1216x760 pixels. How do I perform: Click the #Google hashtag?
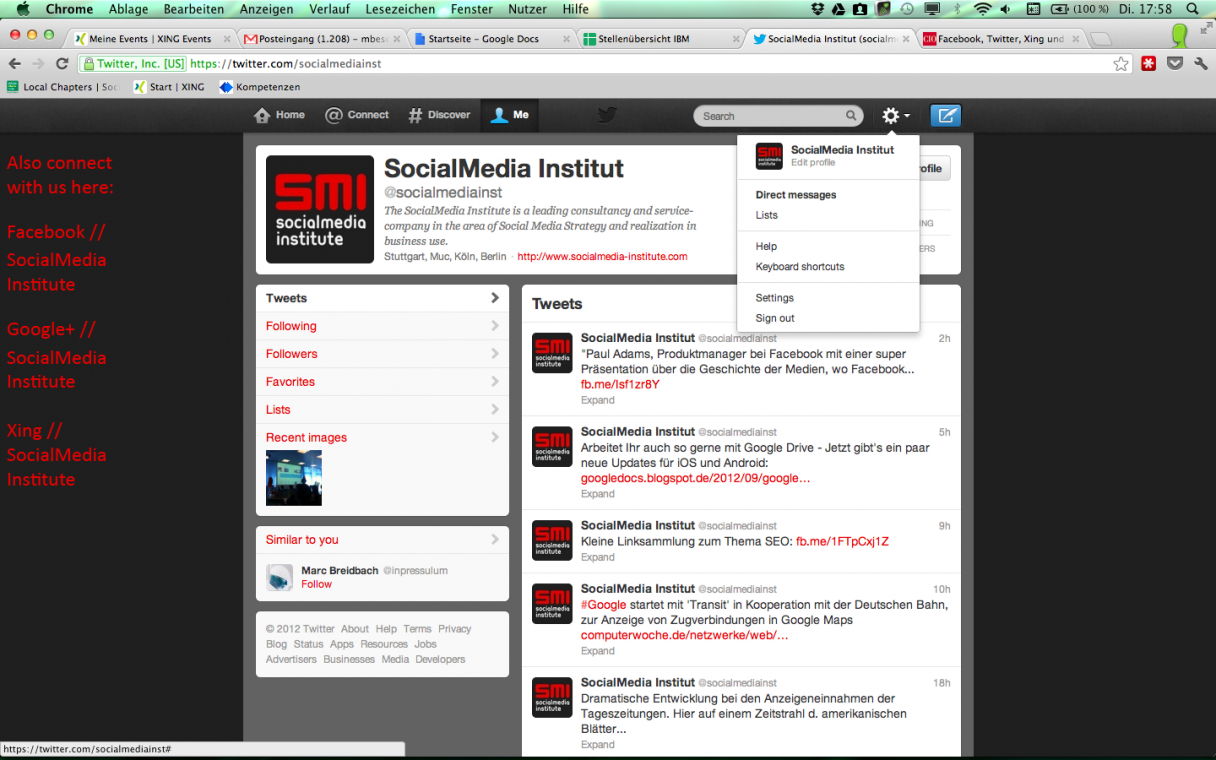pyautogui.click(x=603, y=605)
